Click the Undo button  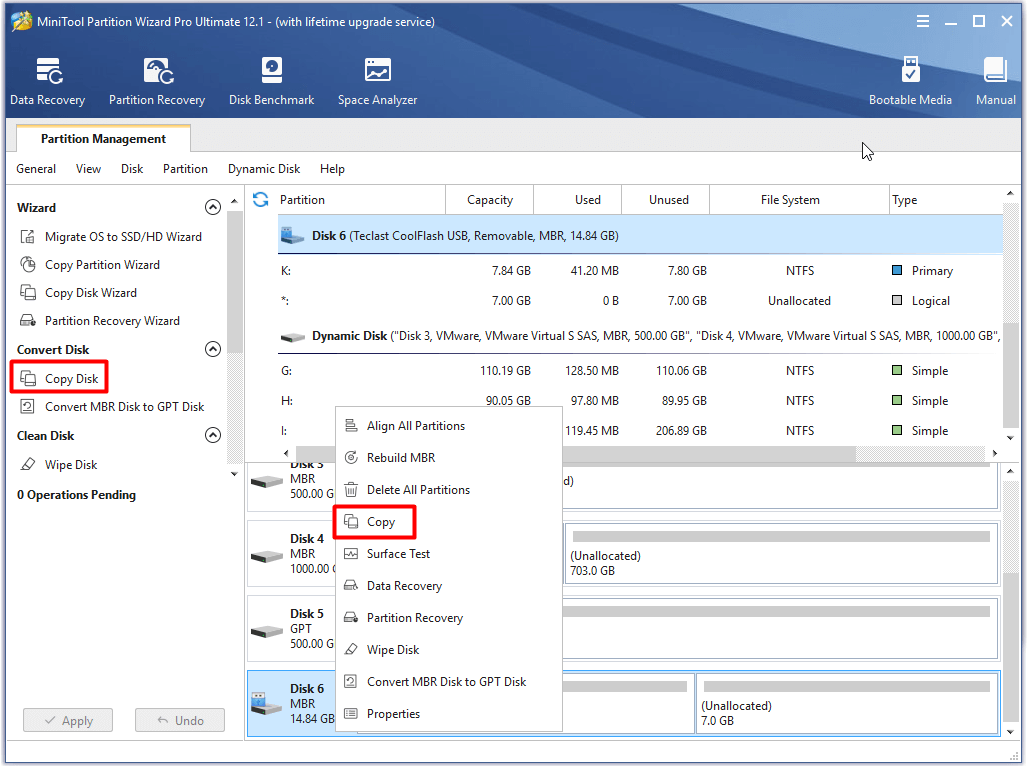180,720
